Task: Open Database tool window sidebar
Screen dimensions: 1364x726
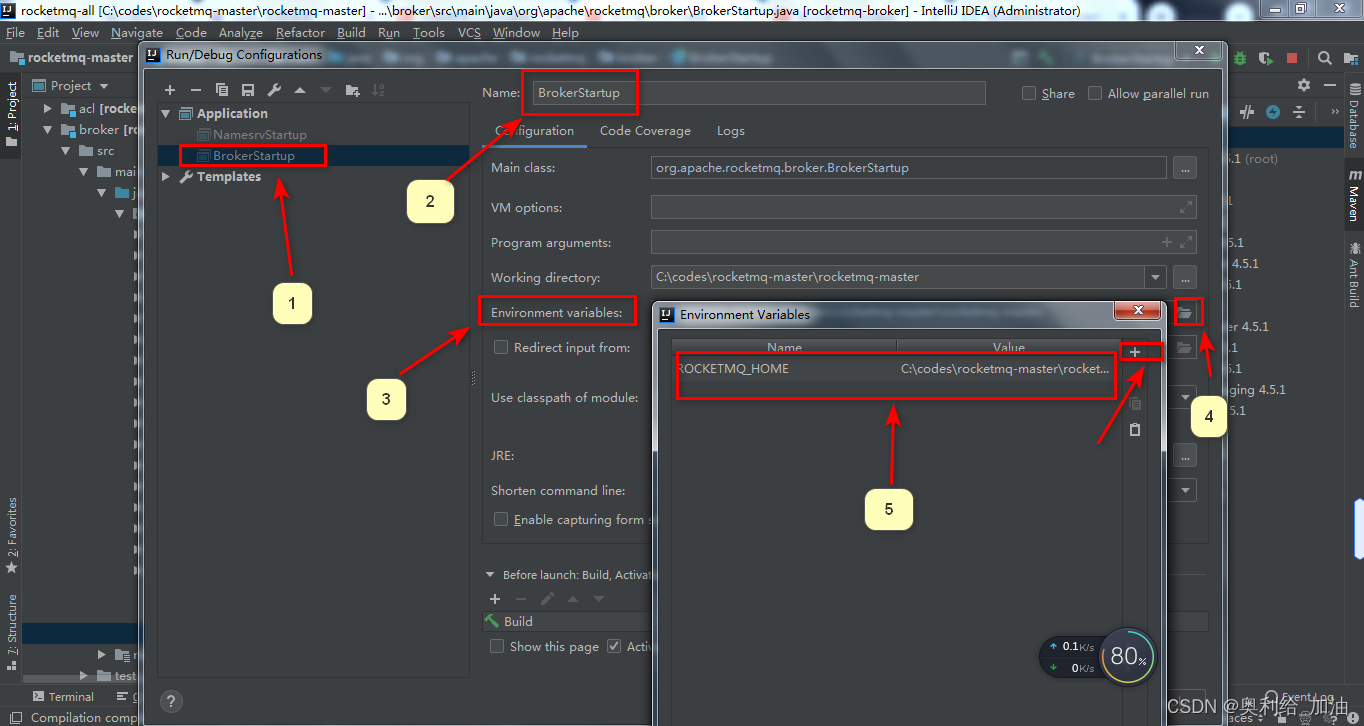Action: tap(1354, 117)
